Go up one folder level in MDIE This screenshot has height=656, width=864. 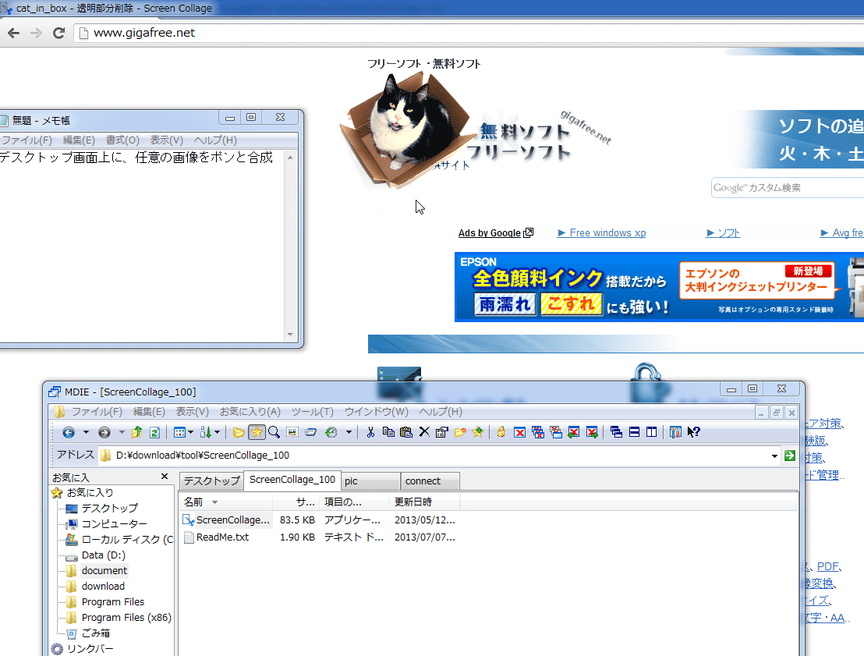tap(137, 432)
